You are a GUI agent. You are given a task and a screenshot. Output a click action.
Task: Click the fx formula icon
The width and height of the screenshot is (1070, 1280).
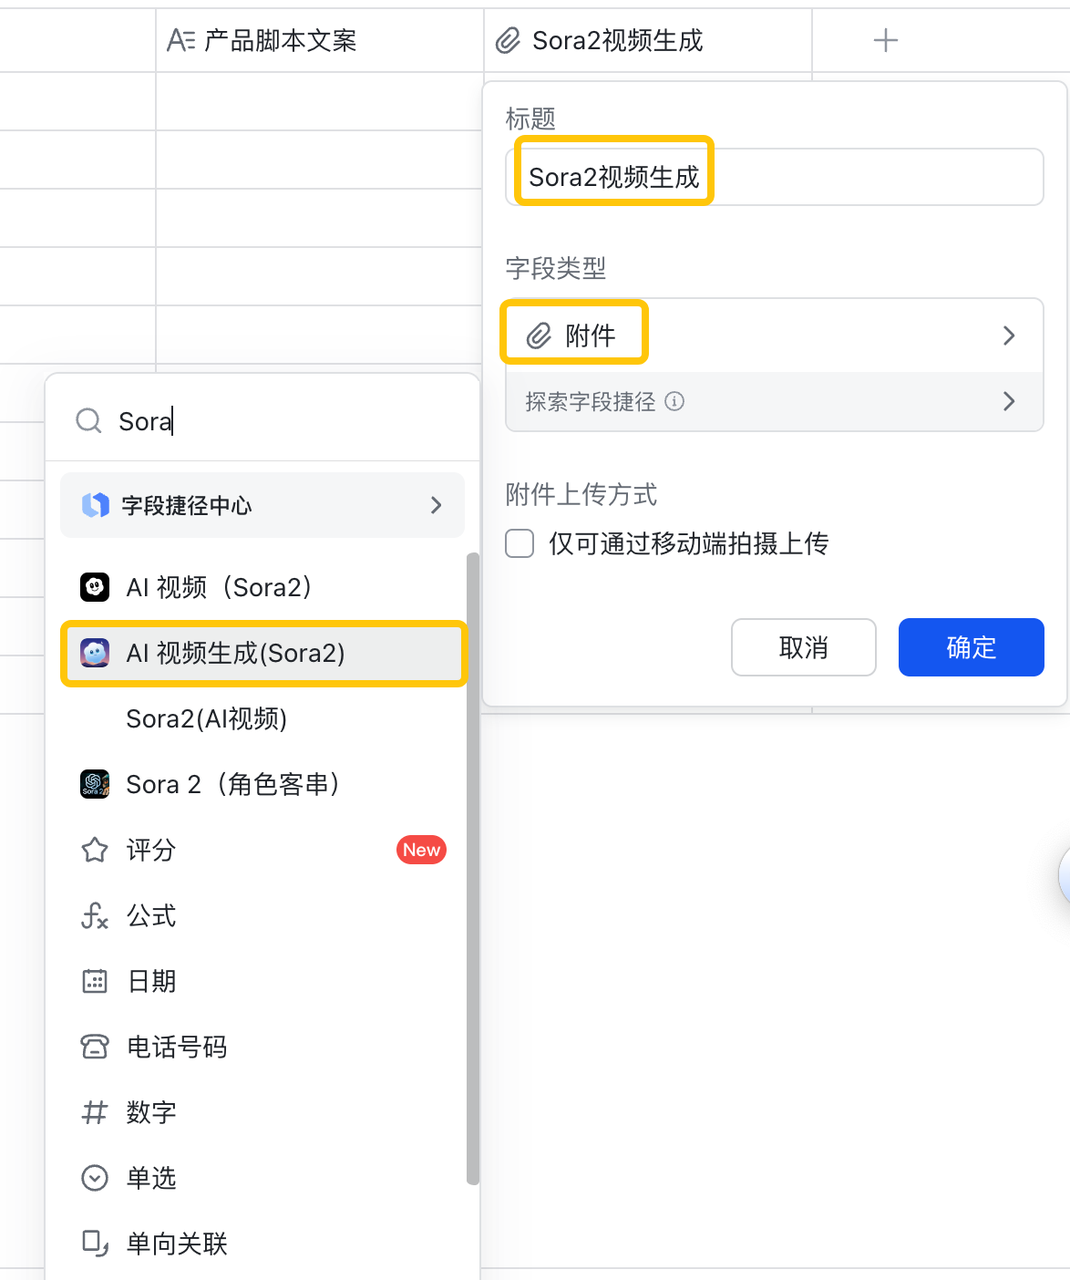[95, 915]
